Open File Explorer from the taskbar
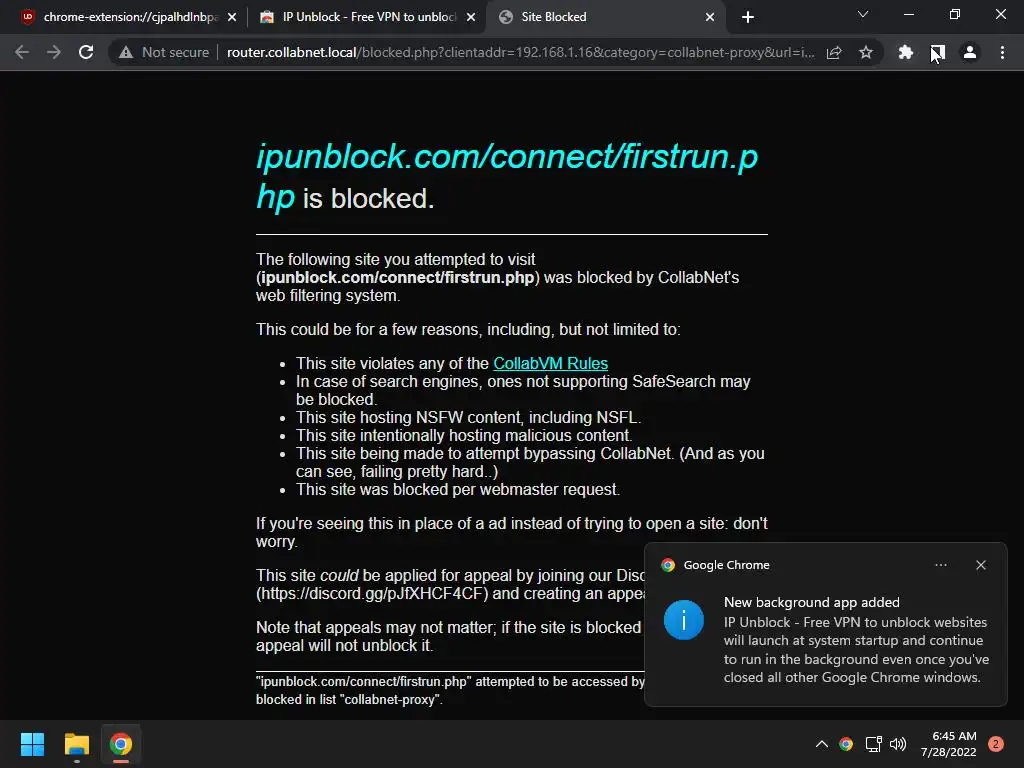This screenshot has width=1024, height=768. pyautogui.click(x=76, y=744)
